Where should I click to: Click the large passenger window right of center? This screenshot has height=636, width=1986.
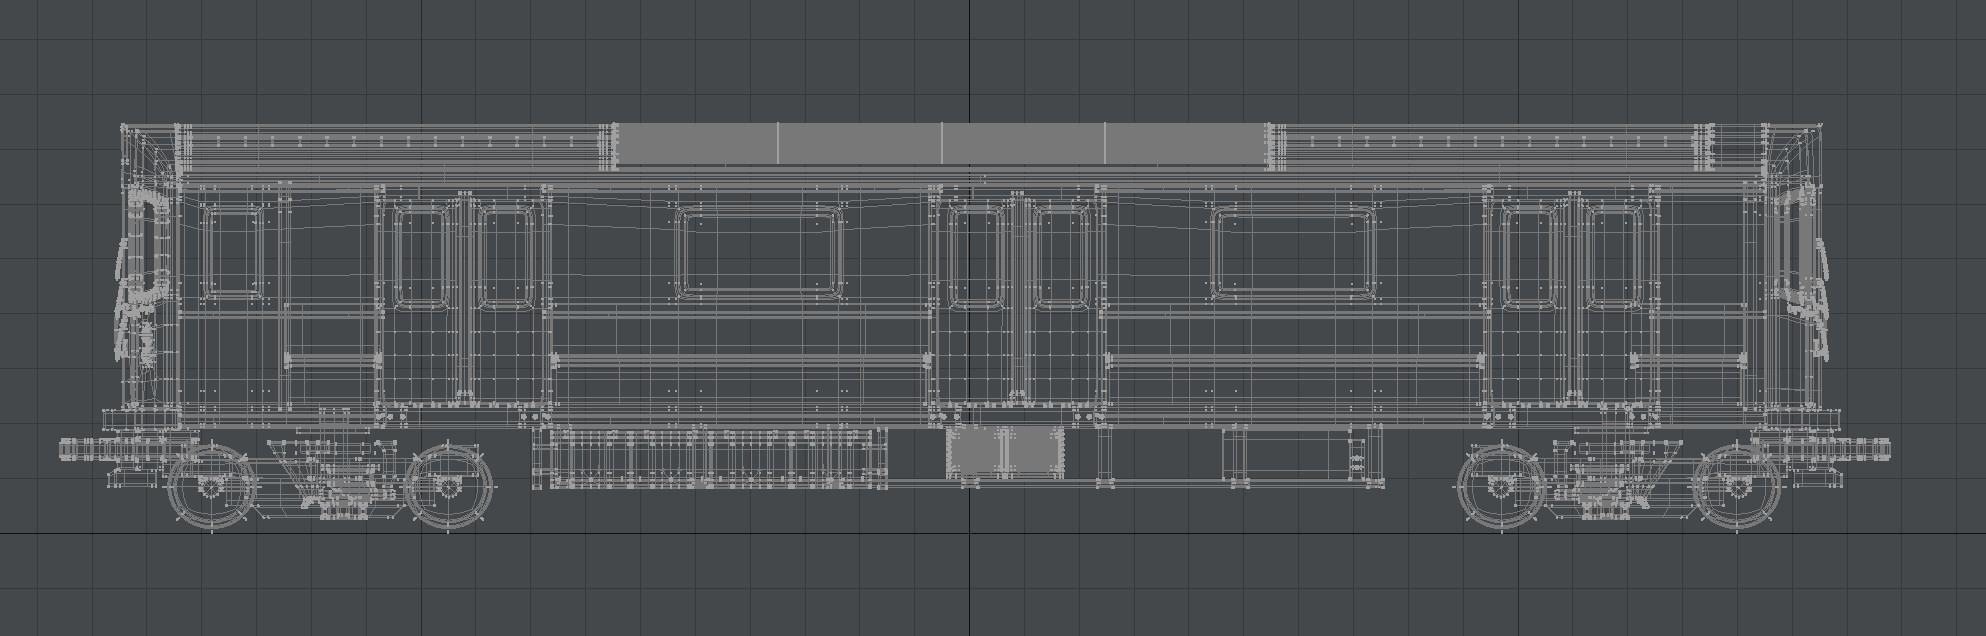point(1294,252)
